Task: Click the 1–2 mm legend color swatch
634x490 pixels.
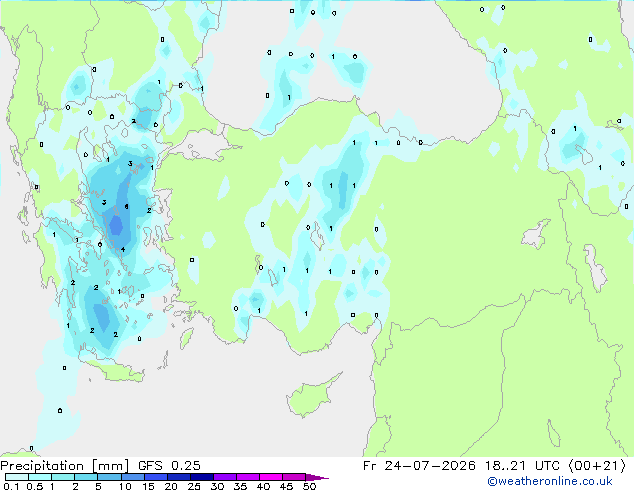Action: (x=63, y=477)
